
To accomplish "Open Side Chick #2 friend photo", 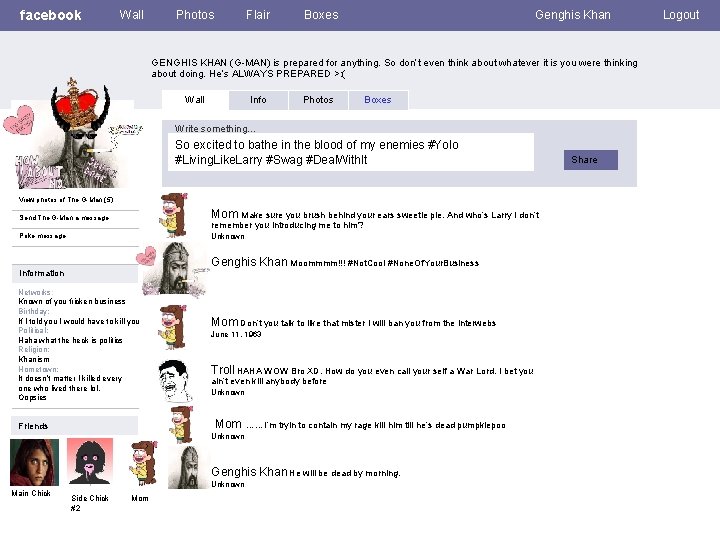I will click(x=90, y=461).
